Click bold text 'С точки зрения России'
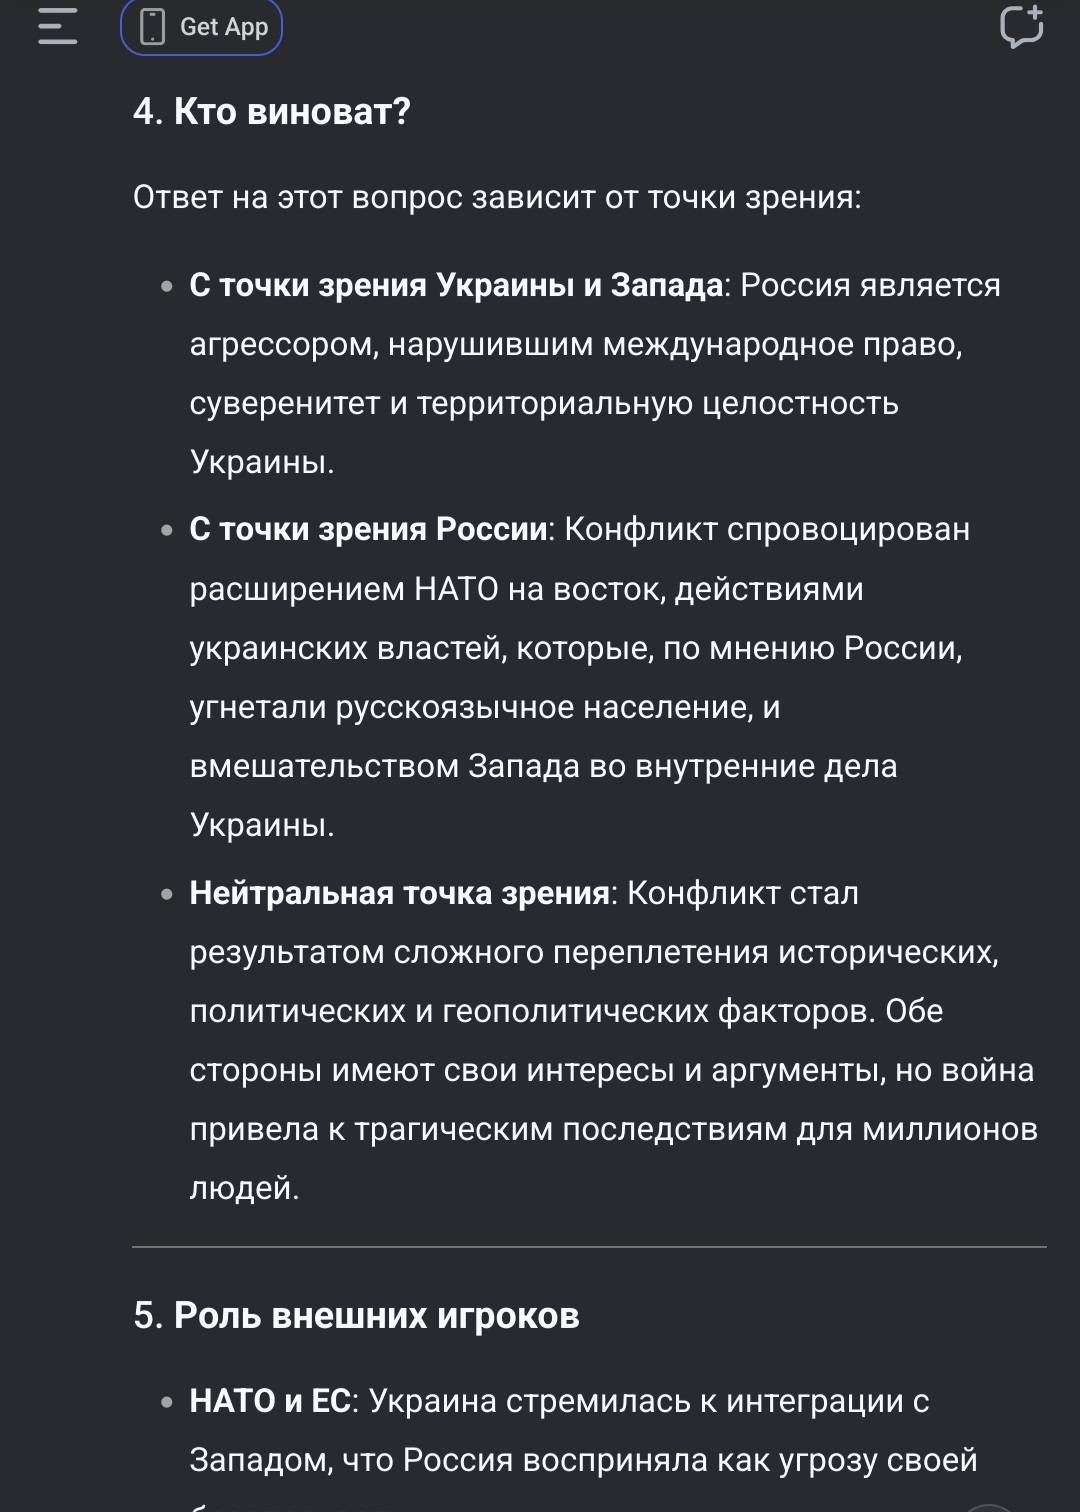The image size is (1080, 1512). [369, 529]
